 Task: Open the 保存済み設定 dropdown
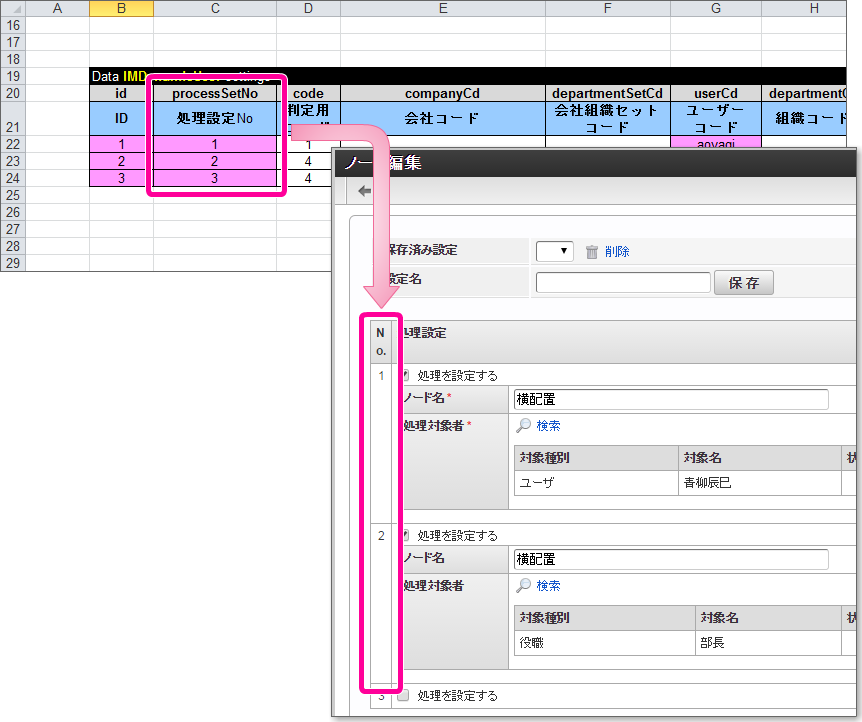[554, 252]
